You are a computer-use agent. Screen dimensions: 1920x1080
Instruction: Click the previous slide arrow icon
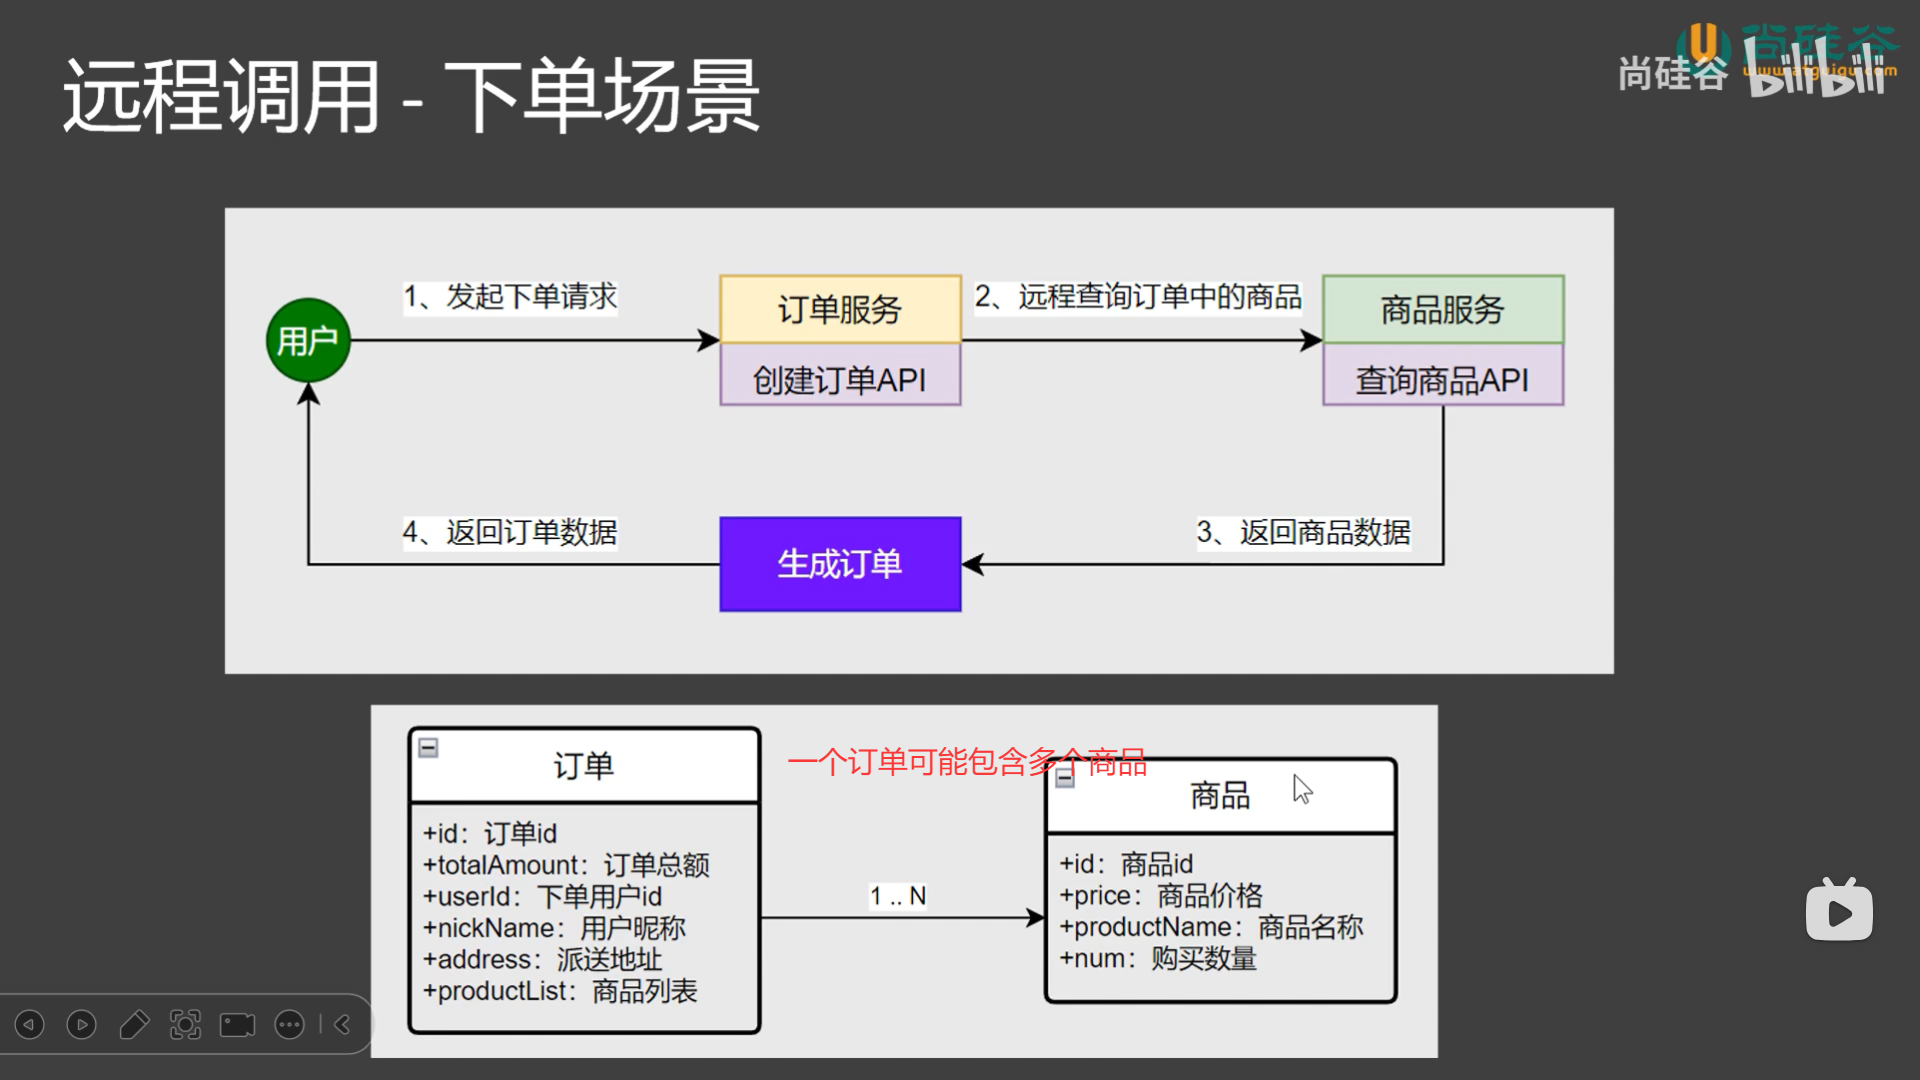point(29,1024)
